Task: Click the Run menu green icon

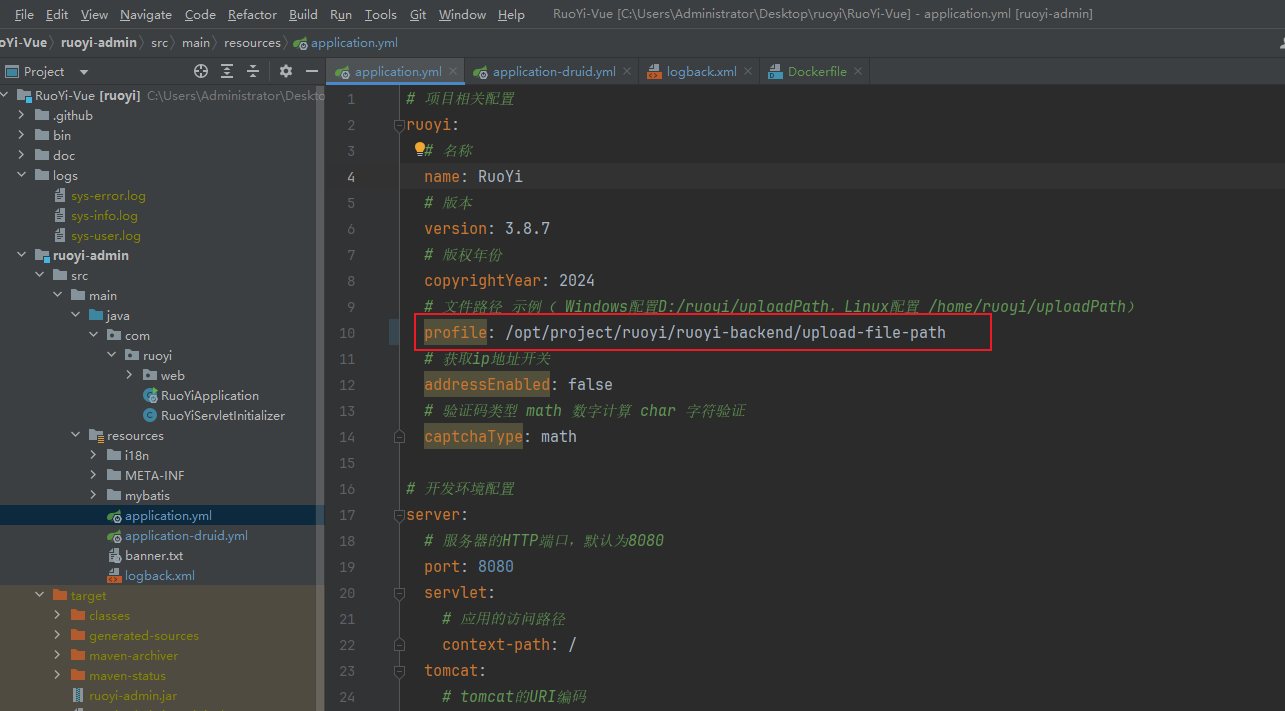Action: click(340, 14)
